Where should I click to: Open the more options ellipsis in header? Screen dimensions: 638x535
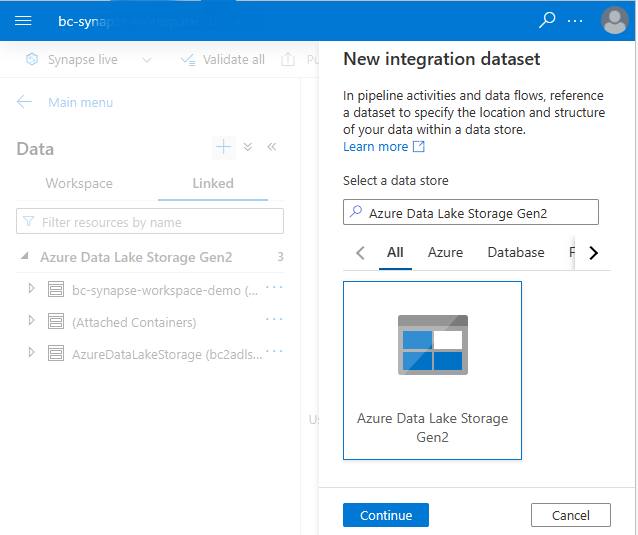coord(575,21)
